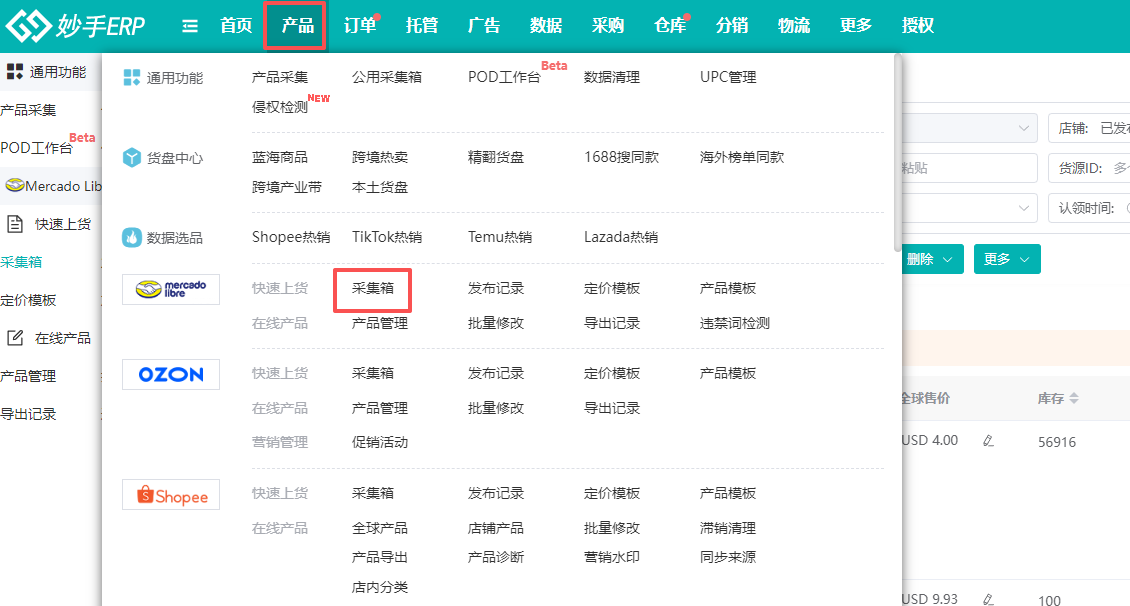Viewport: 1130px width, 606px height.
Task: Open UPC管理 link
Action: [x=728, y=77]
